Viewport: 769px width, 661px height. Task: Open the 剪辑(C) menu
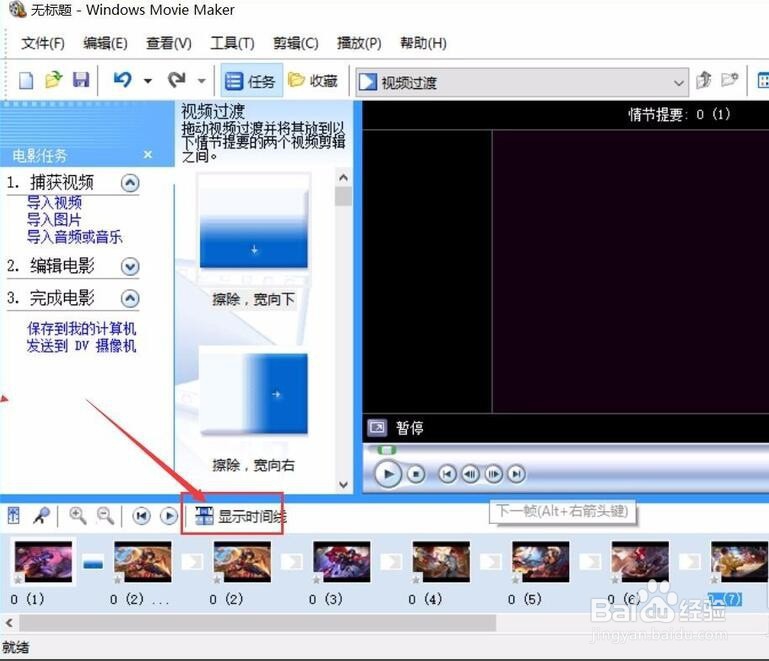[x=296, y=43]
